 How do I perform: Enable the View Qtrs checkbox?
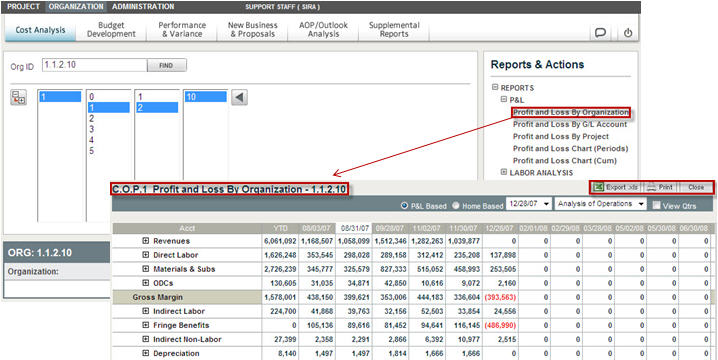656,206
